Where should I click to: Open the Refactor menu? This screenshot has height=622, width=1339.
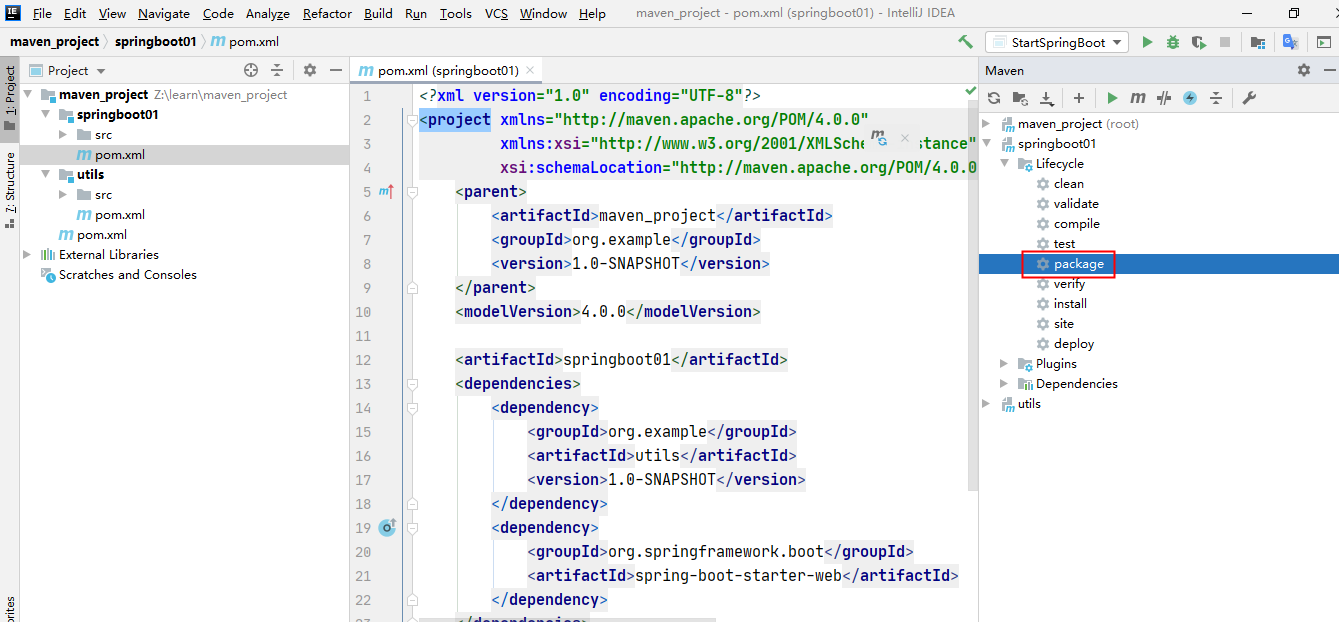click(x=327, y=13)
